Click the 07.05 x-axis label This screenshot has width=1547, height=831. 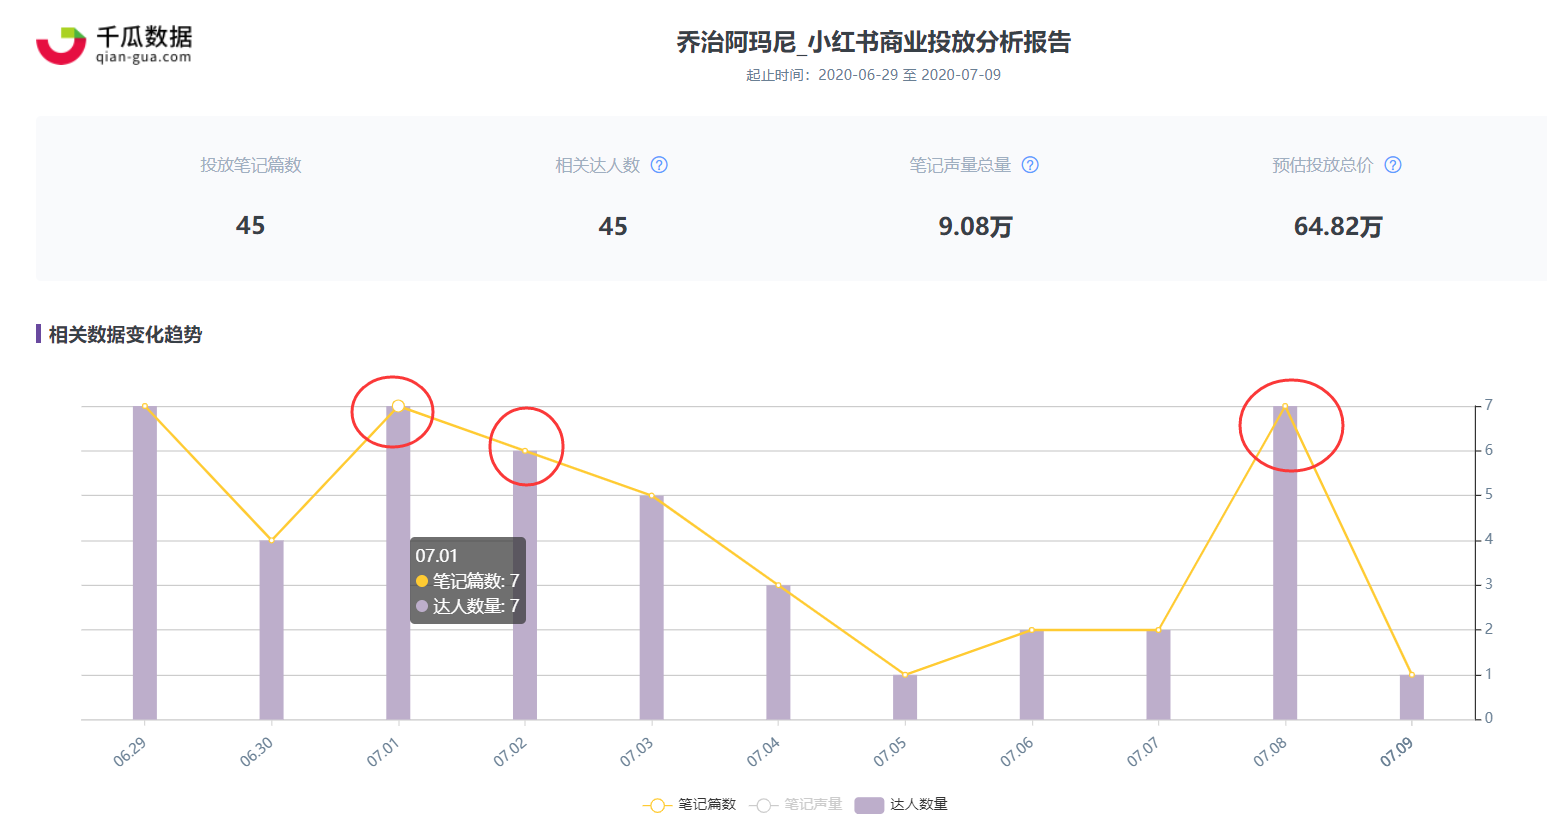tap(890, 752)
